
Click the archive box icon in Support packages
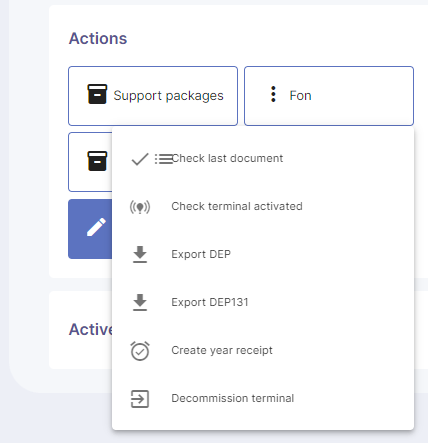click(97, 94)
